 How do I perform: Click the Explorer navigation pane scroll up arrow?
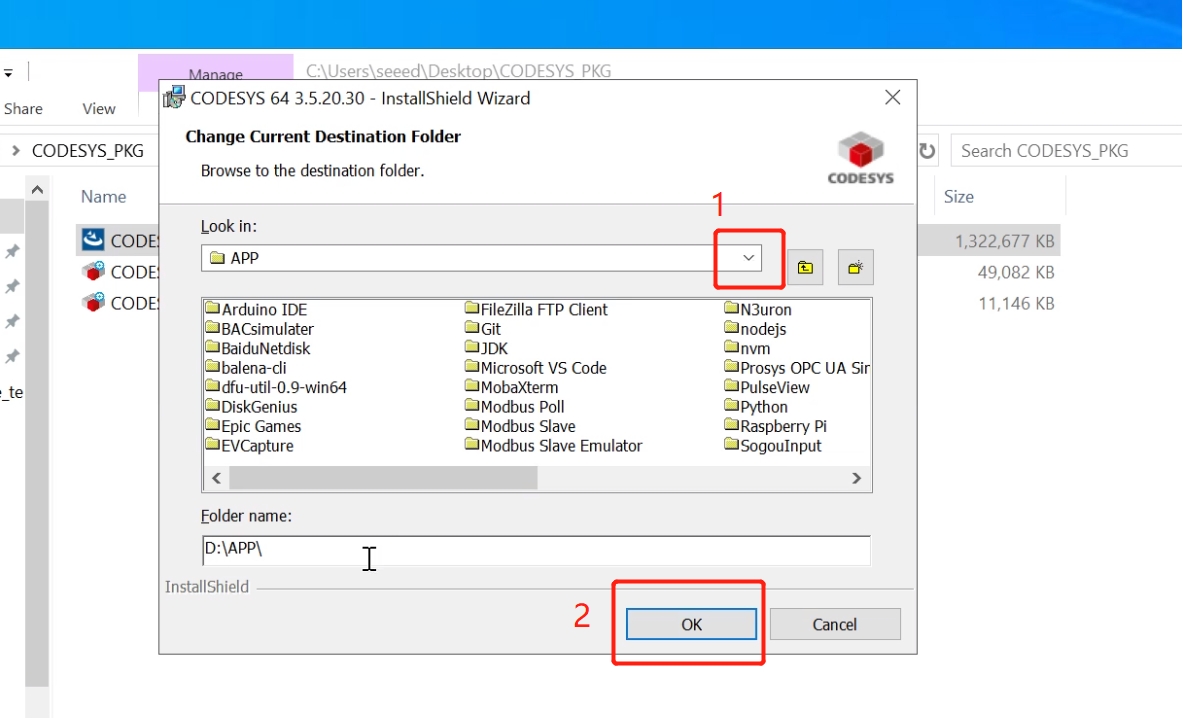click(37, 190)
